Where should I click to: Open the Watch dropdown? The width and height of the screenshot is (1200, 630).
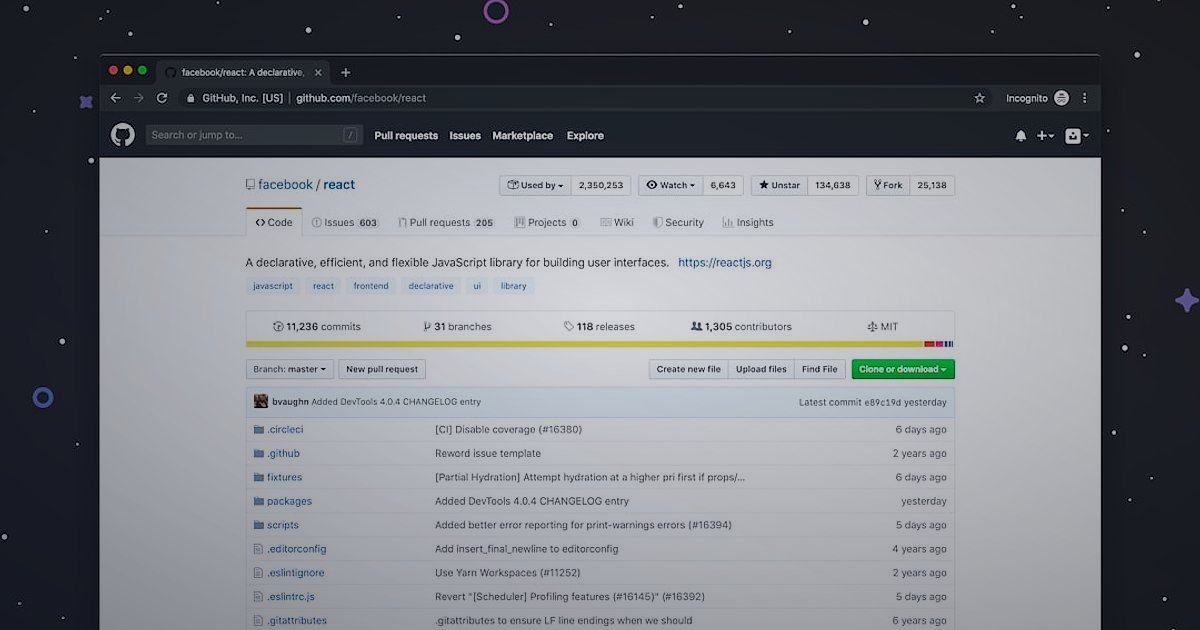point(670,185)
